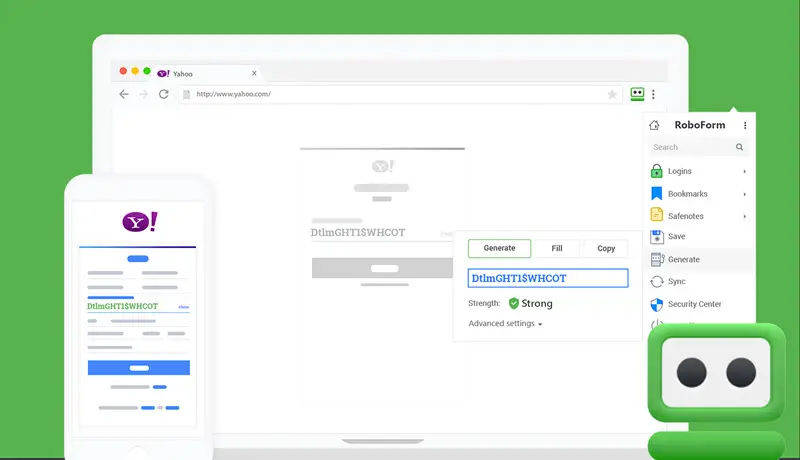Click the Generate password icon

[657, 259]
